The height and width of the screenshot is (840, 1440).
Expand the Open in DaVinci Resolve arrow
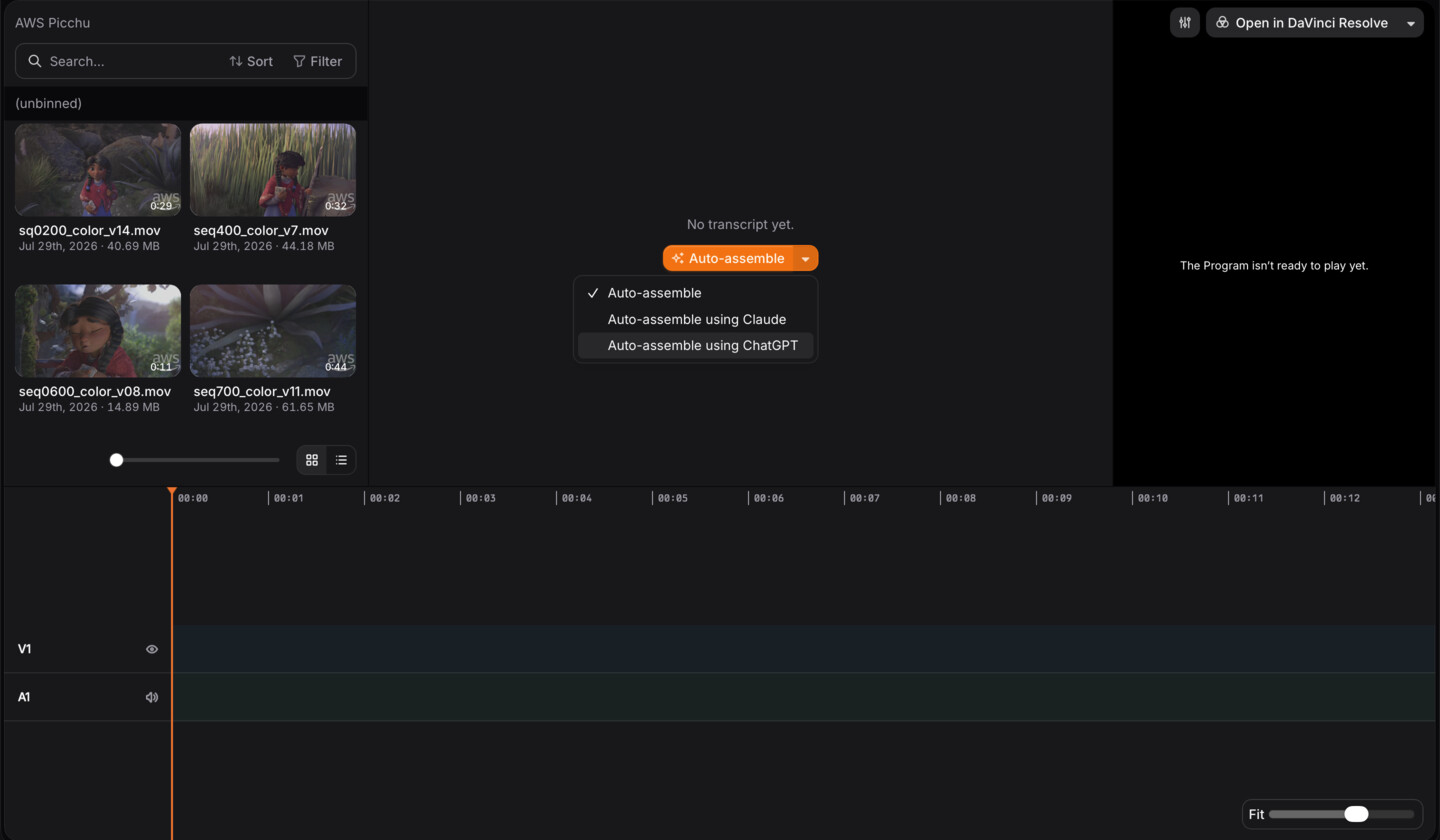[x=1411, y=23]
